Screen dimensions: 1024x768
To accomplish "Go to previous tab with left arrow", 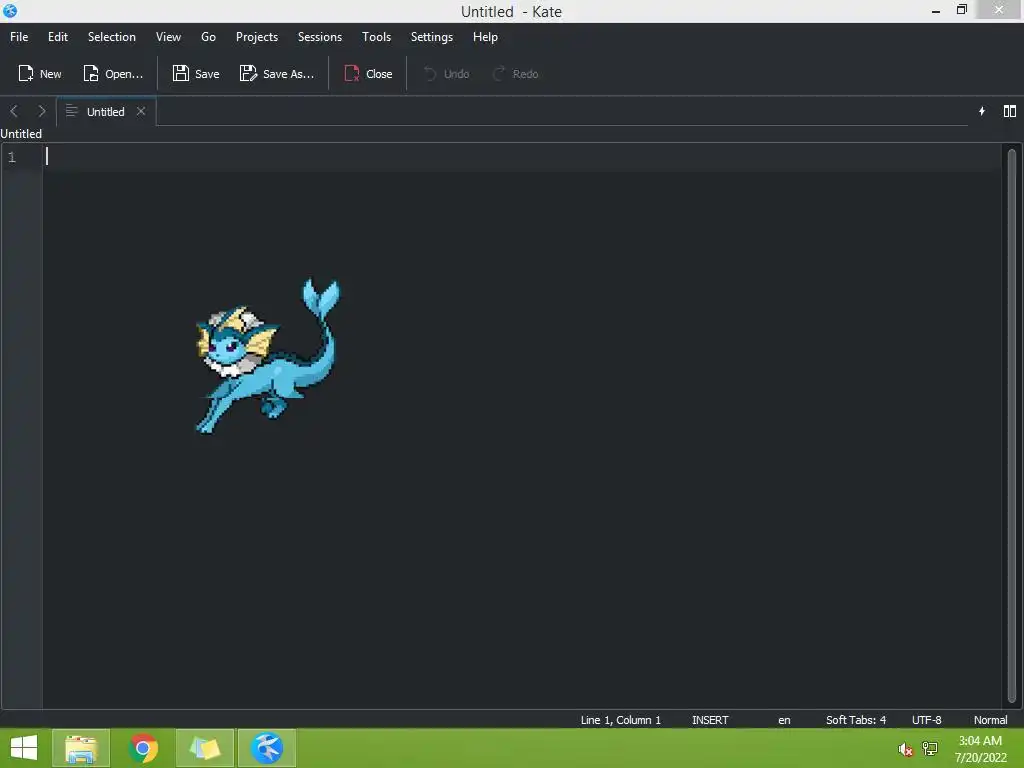I will (x=14, y=111).
